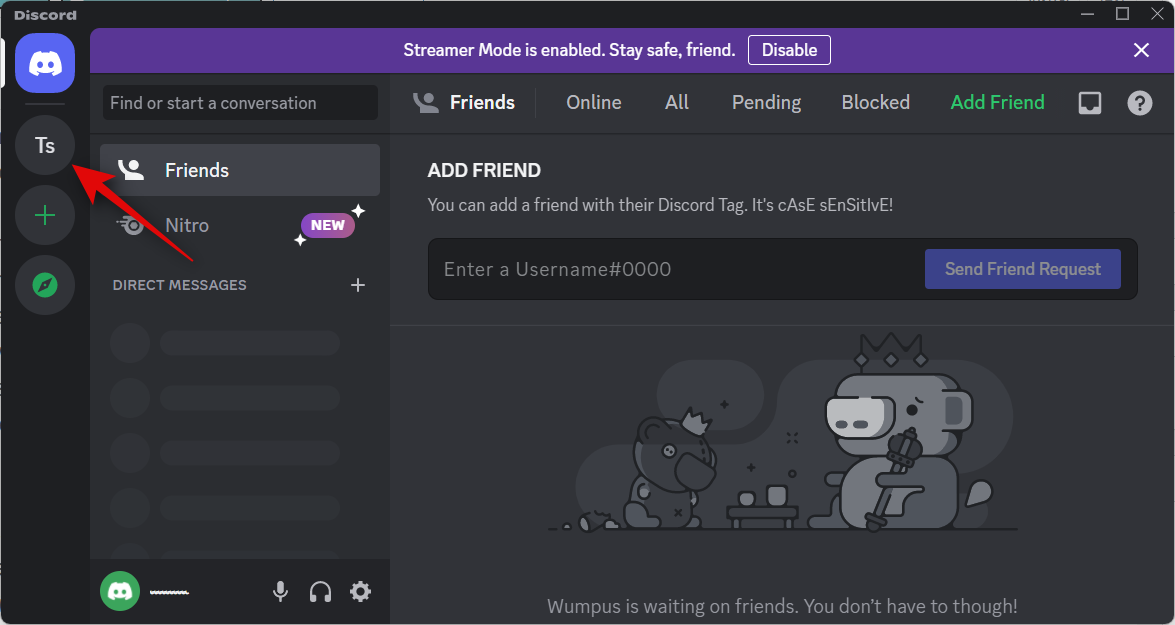Disable Streamer Mode
Screen dimensions: 1175x625
pos(789,50)
